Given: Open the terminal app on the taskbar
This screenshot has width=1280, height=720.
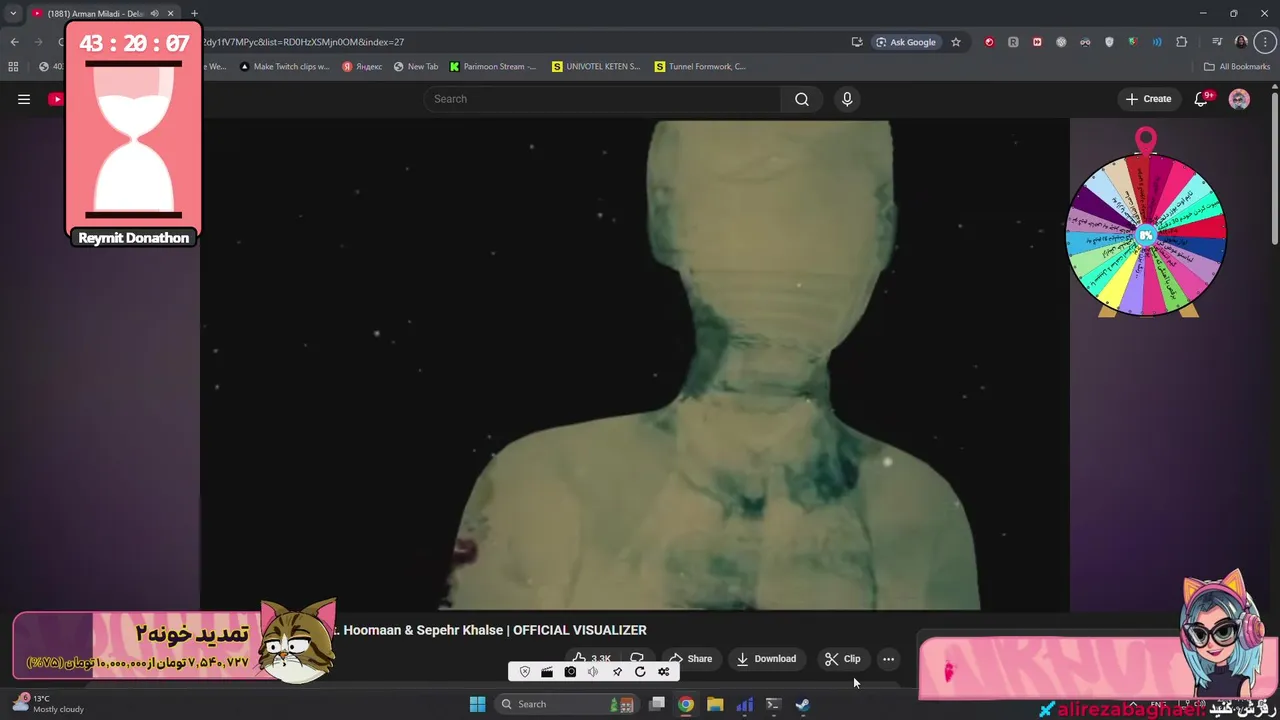Looking at the screenshot, I should tap(773, 704).
